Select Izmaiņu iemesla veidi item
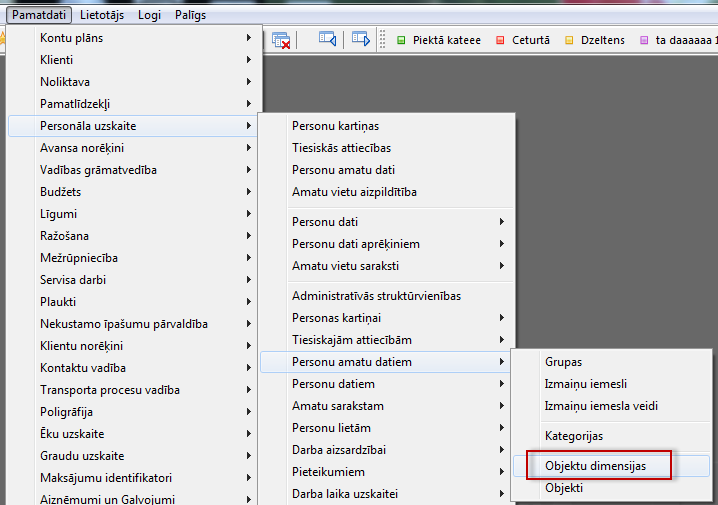The height and width of the screenshot is (505, 718). pyautogui.click(x=611, y=406)
